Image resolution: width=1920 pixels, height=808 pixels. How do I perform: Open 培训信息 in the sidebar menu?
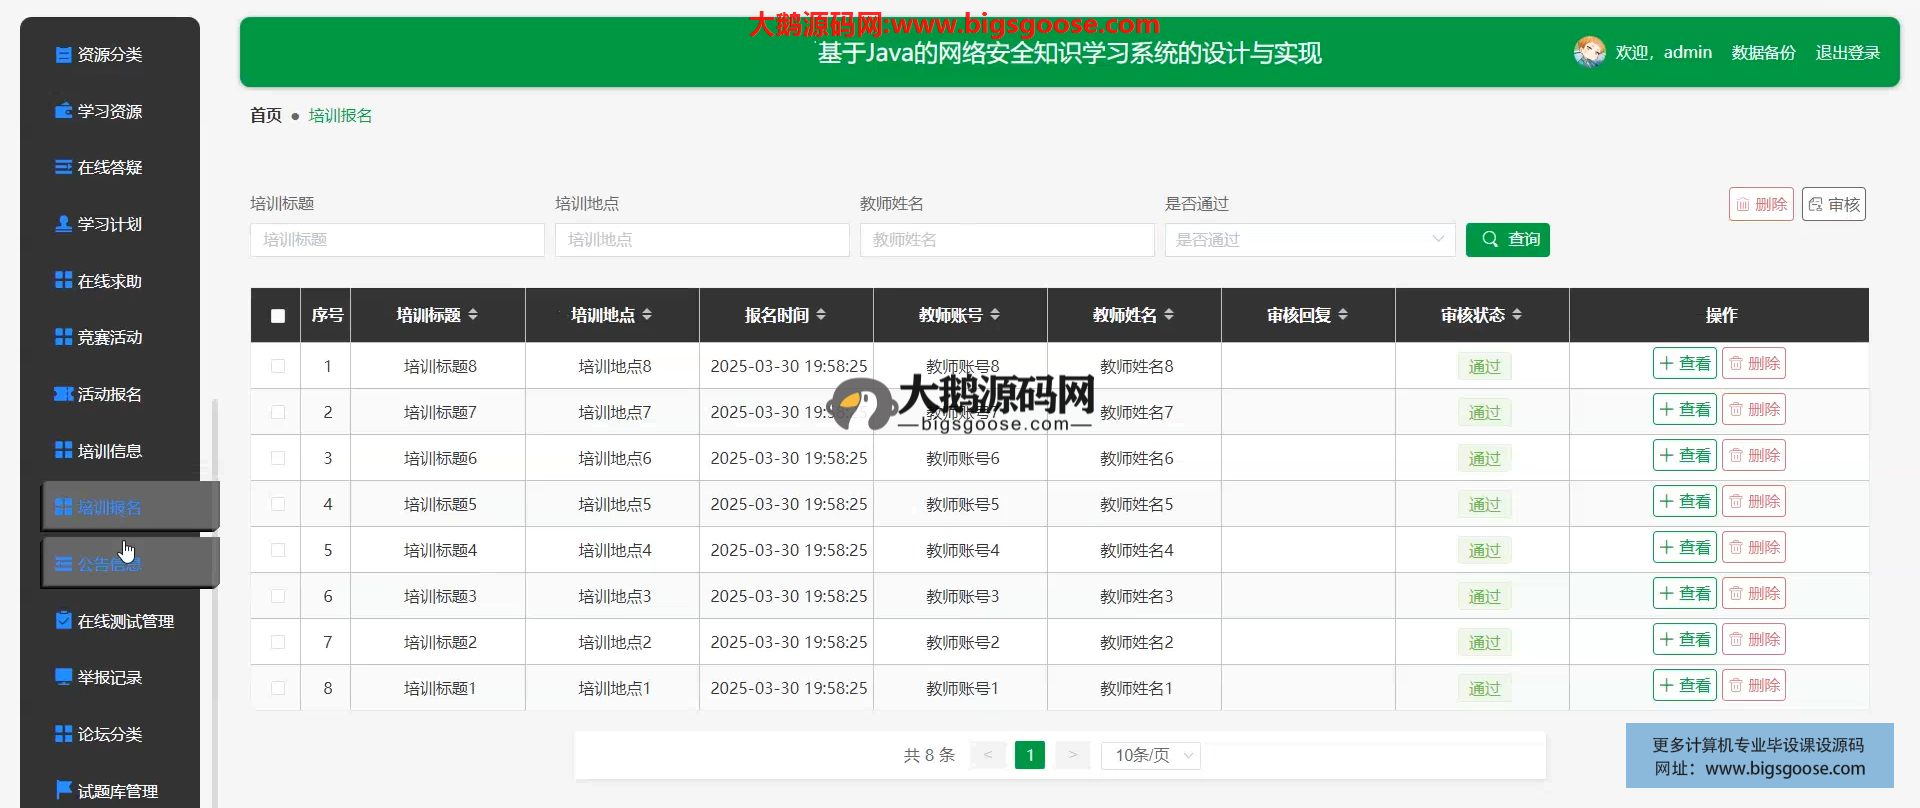click(109, 451)
